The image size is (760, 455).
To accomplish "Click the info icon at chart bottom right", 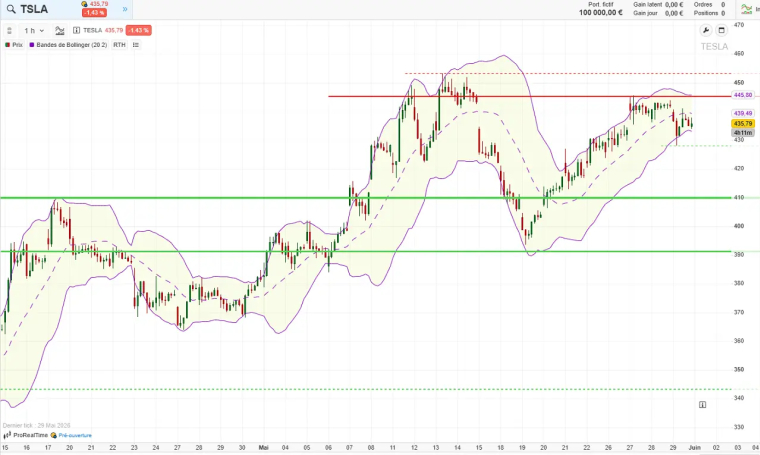I will point(702,405).
